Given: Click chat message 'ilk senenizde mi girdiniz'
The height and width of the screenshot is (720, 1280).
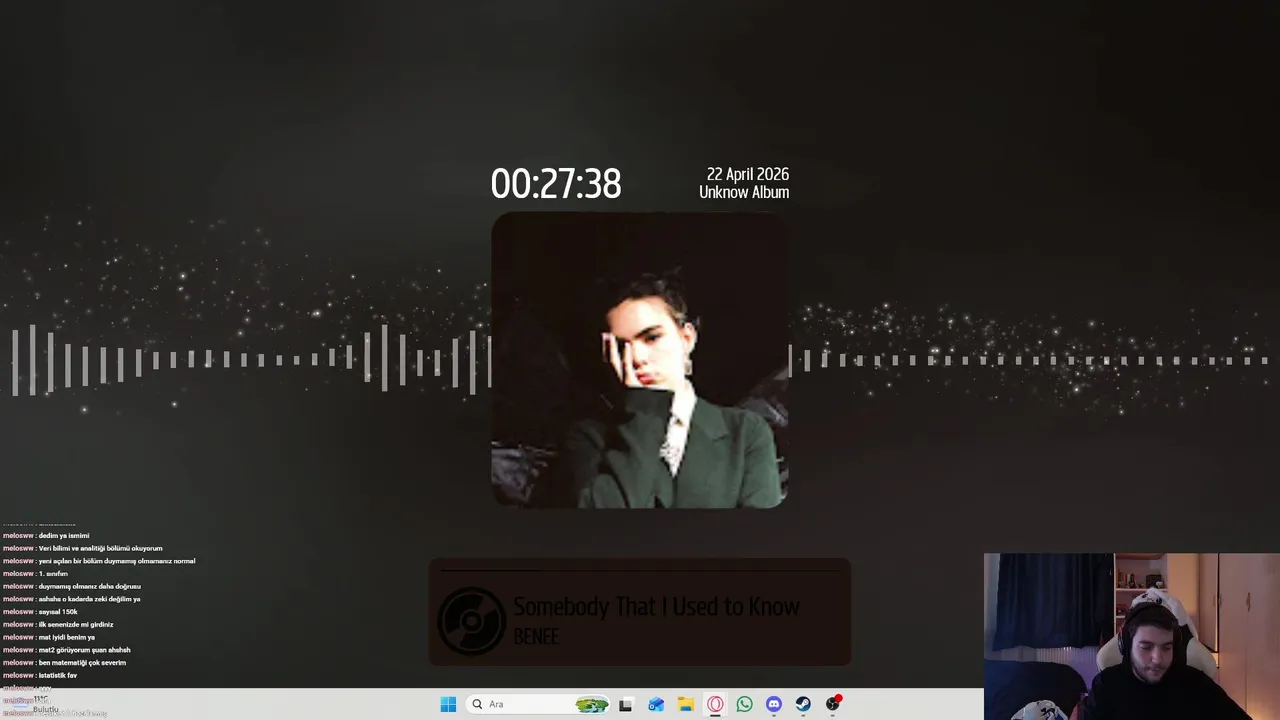Looking at the screenshot, I should tap(76, 624).
